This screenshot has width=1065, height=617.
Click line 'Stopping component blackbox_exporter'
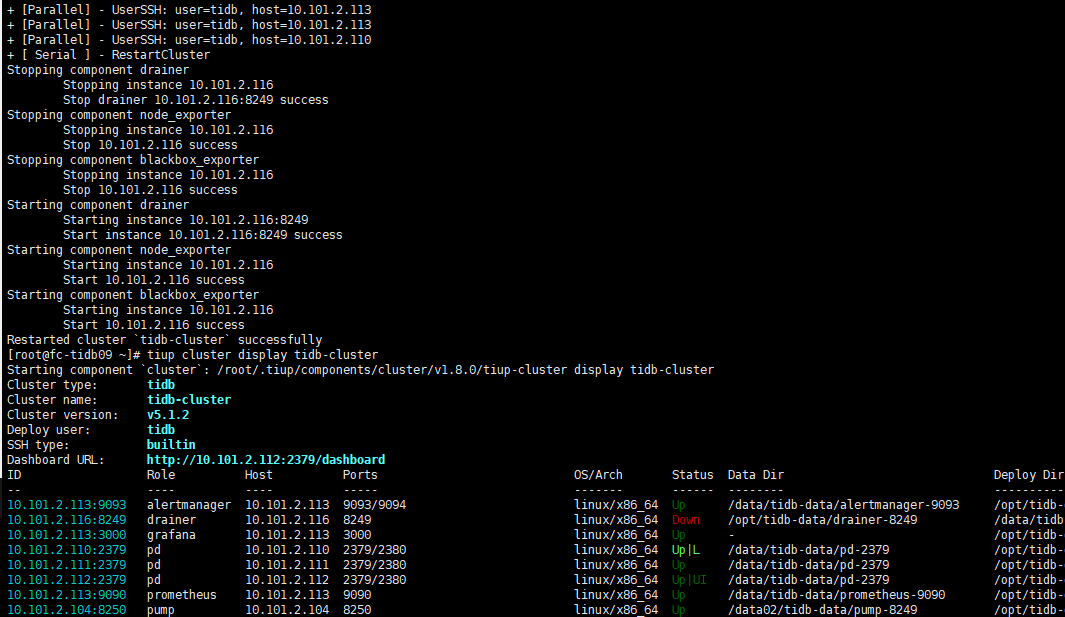(x=133, y=160)
